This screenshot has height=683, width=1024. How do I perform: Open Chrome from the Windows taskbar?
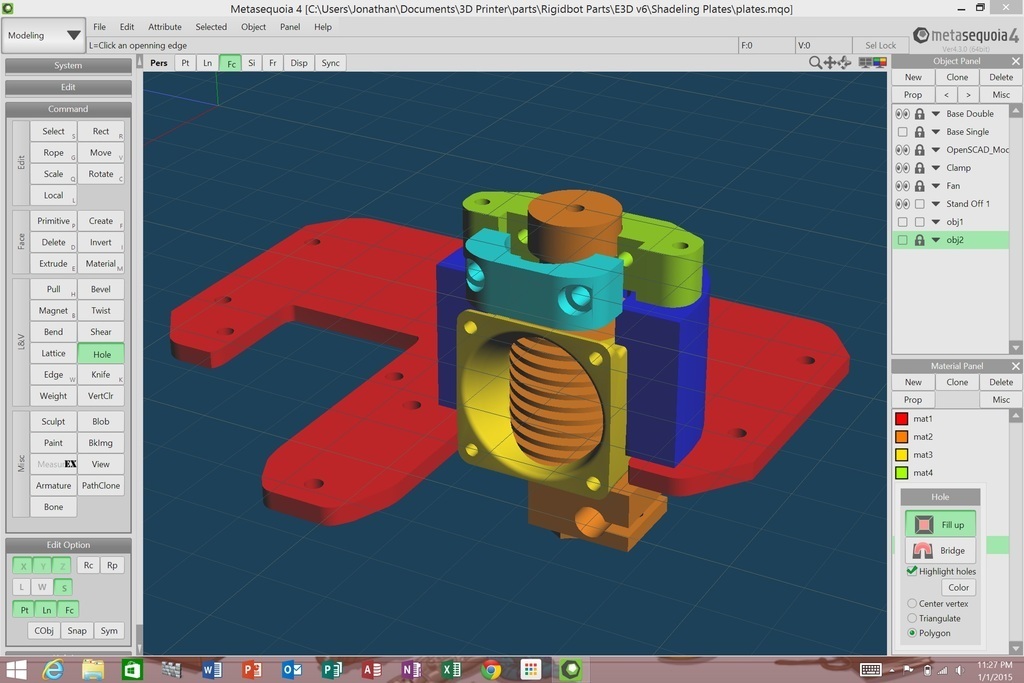click(x=490, y=670)
